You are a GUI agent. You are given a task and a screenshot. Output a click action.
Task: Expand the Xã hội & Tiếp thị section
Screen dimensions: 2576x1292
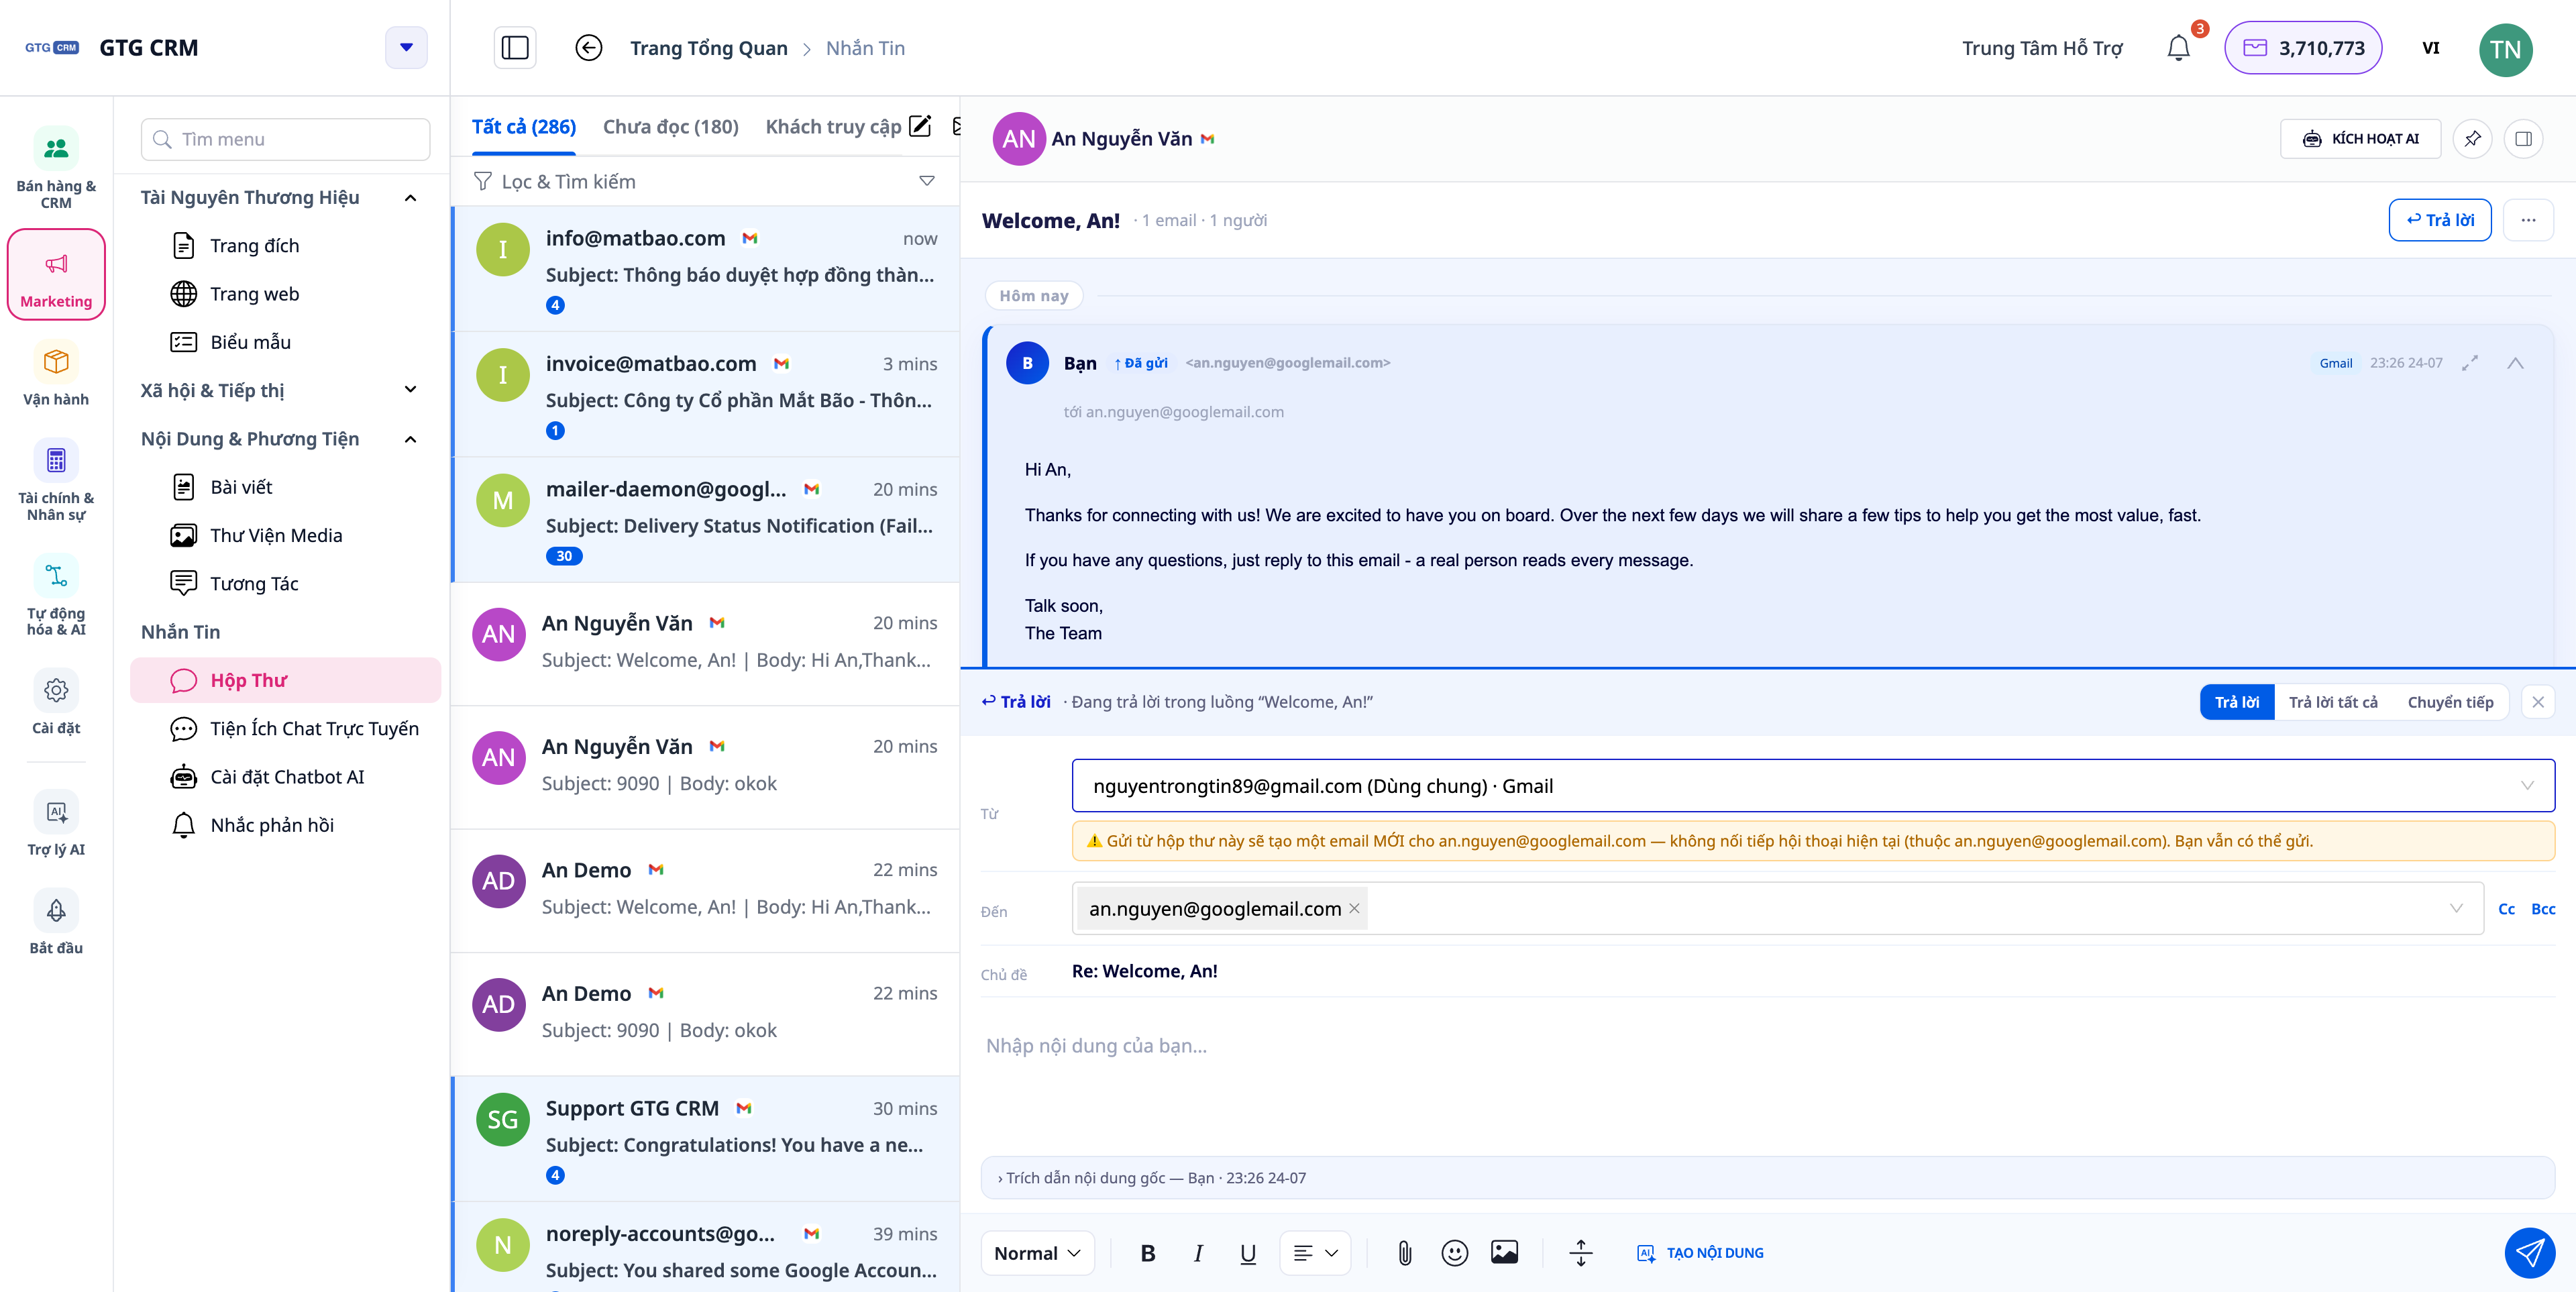pos(279,390)
